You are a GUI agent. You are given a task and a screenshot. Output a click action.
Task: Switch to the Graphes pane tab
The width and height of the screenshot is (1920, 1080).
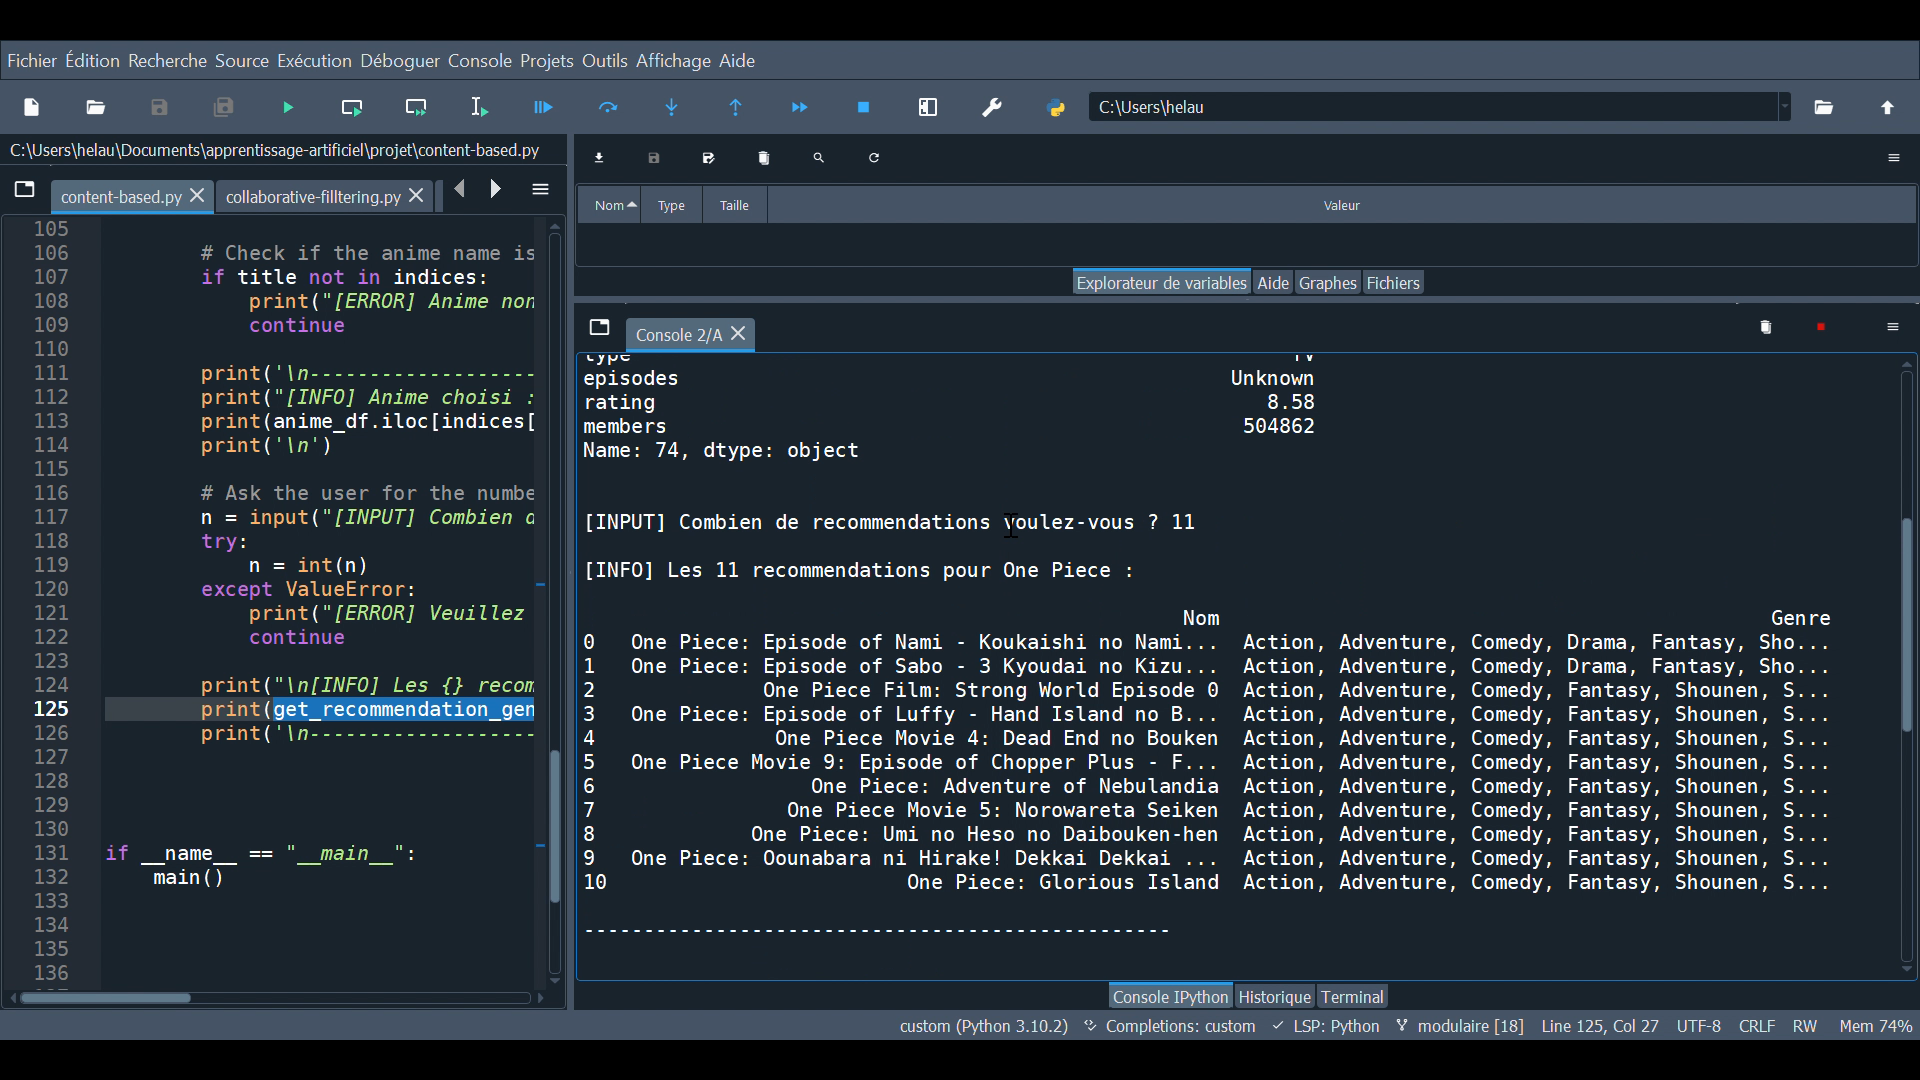1327,283
